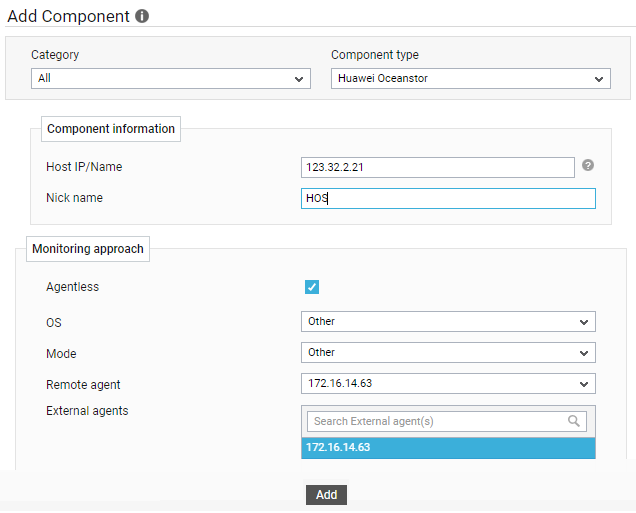
Task: Focus the Search External agent(s) box
Action: pos(447,421)
